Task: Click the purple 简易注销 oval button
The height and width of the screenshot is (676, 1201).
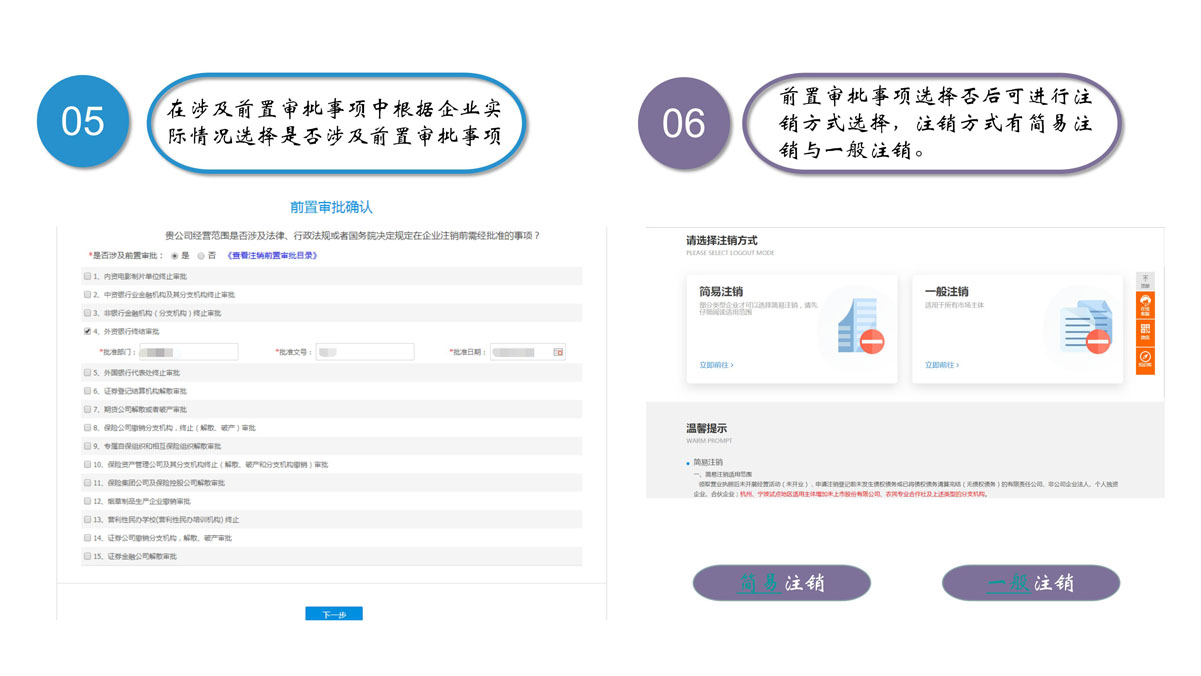Action: pos(781,583)
